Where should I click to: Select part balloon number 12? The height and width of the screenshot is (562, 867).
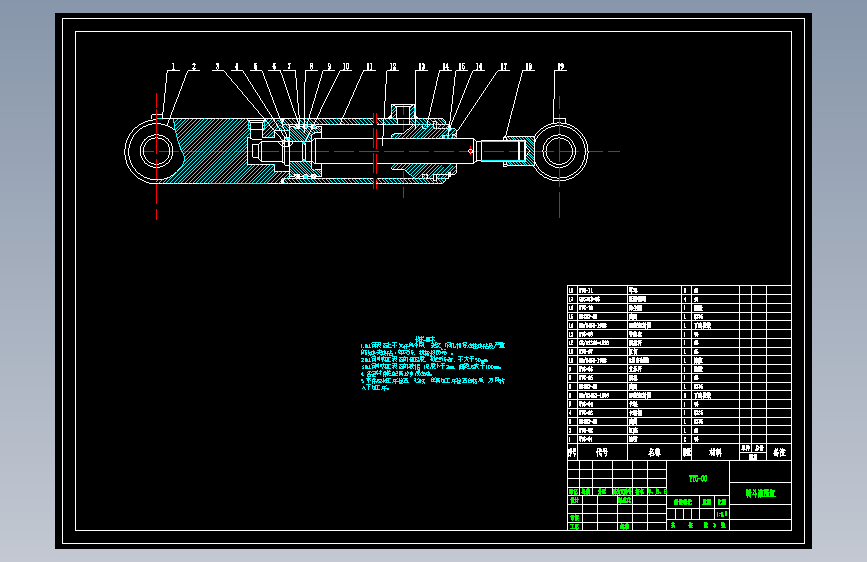coord(393,67)
